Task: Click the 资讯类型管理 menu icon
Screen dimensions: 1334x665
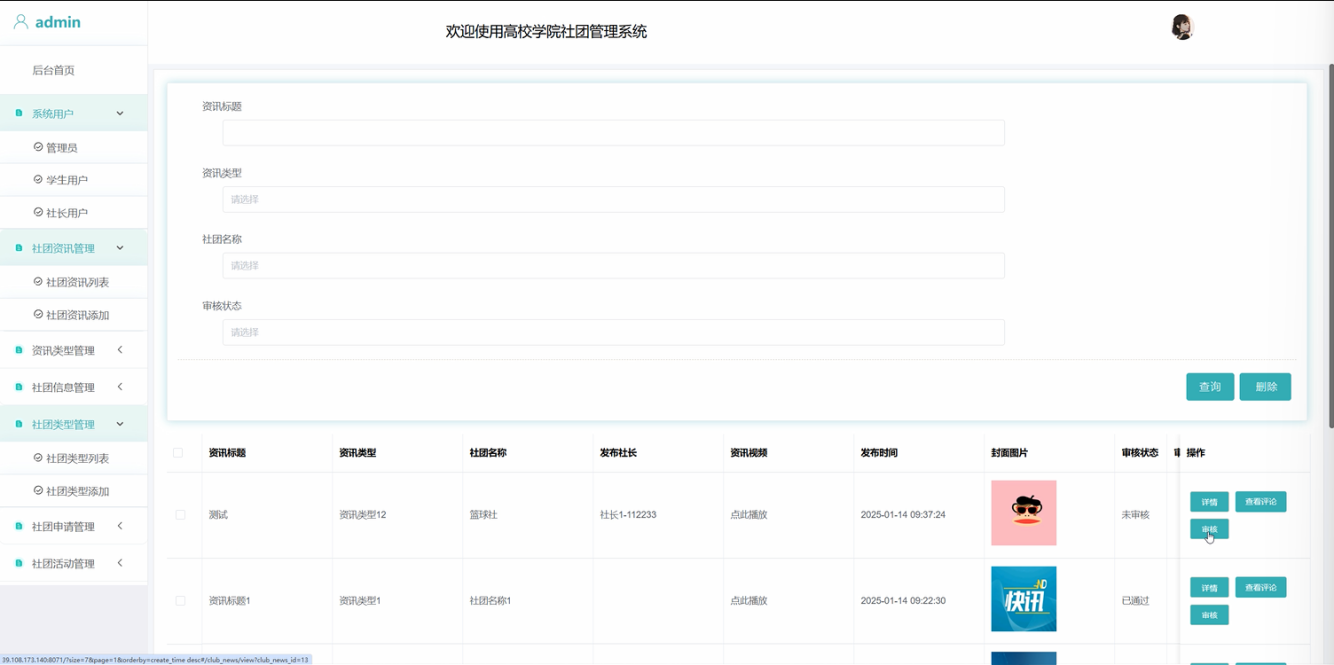Action: (x=19, y=350)
